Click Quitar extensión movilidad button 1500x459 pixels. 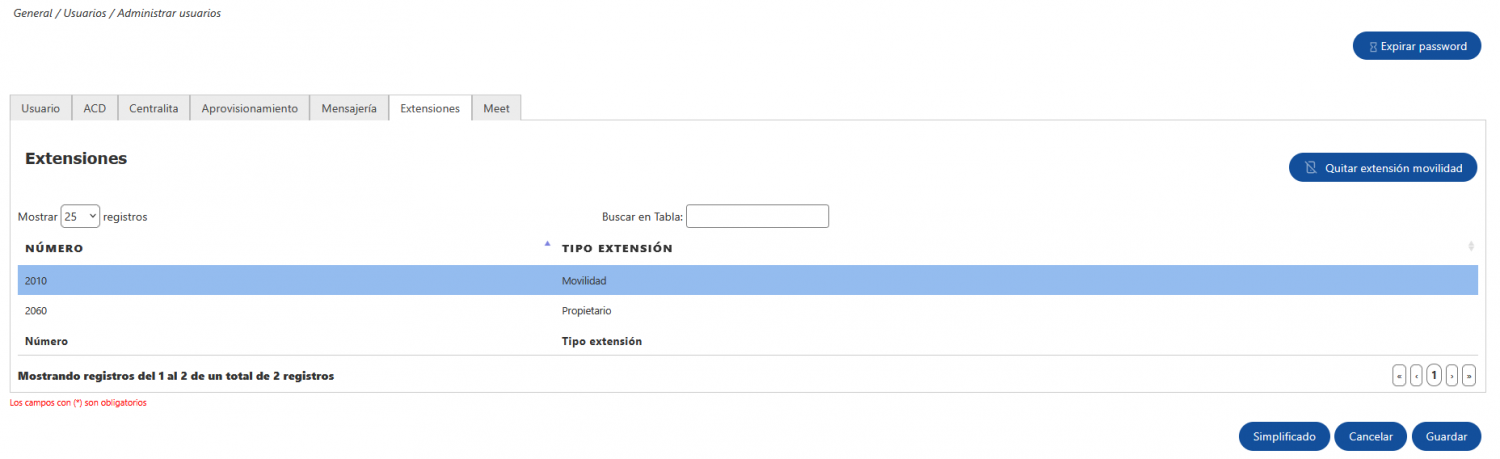point(1383,168)
